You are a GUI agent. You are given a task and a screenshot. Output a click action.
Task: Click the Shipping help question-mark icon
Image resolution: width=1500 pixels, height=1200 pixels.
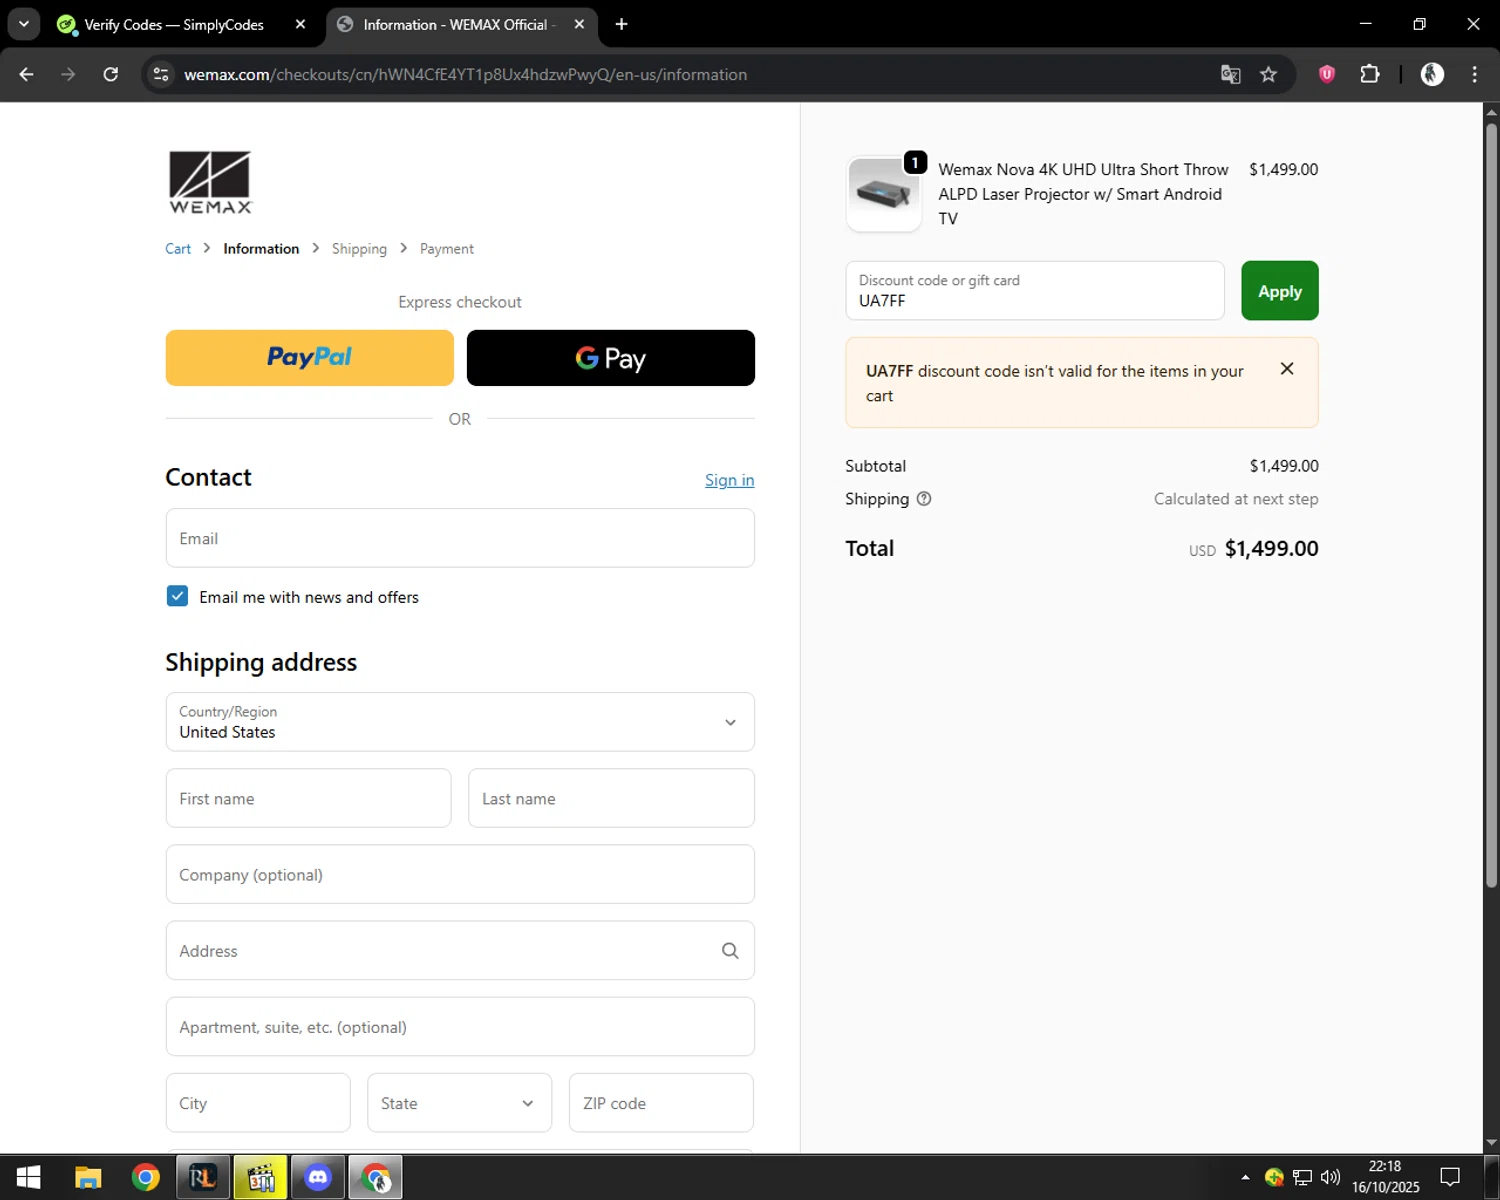924,499
